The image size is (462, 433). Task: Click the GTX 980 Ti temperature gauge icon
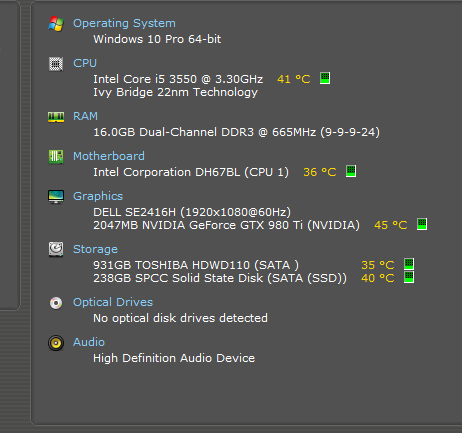(x=422, y=224)
